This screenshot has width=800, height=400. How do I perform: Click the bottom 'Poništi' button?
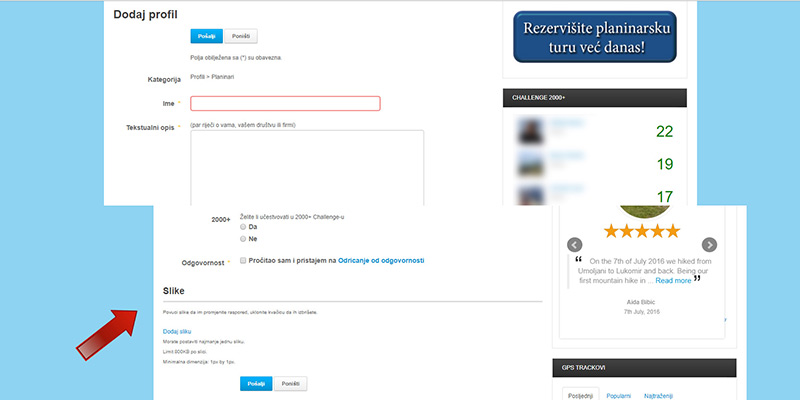pos(290,384)
